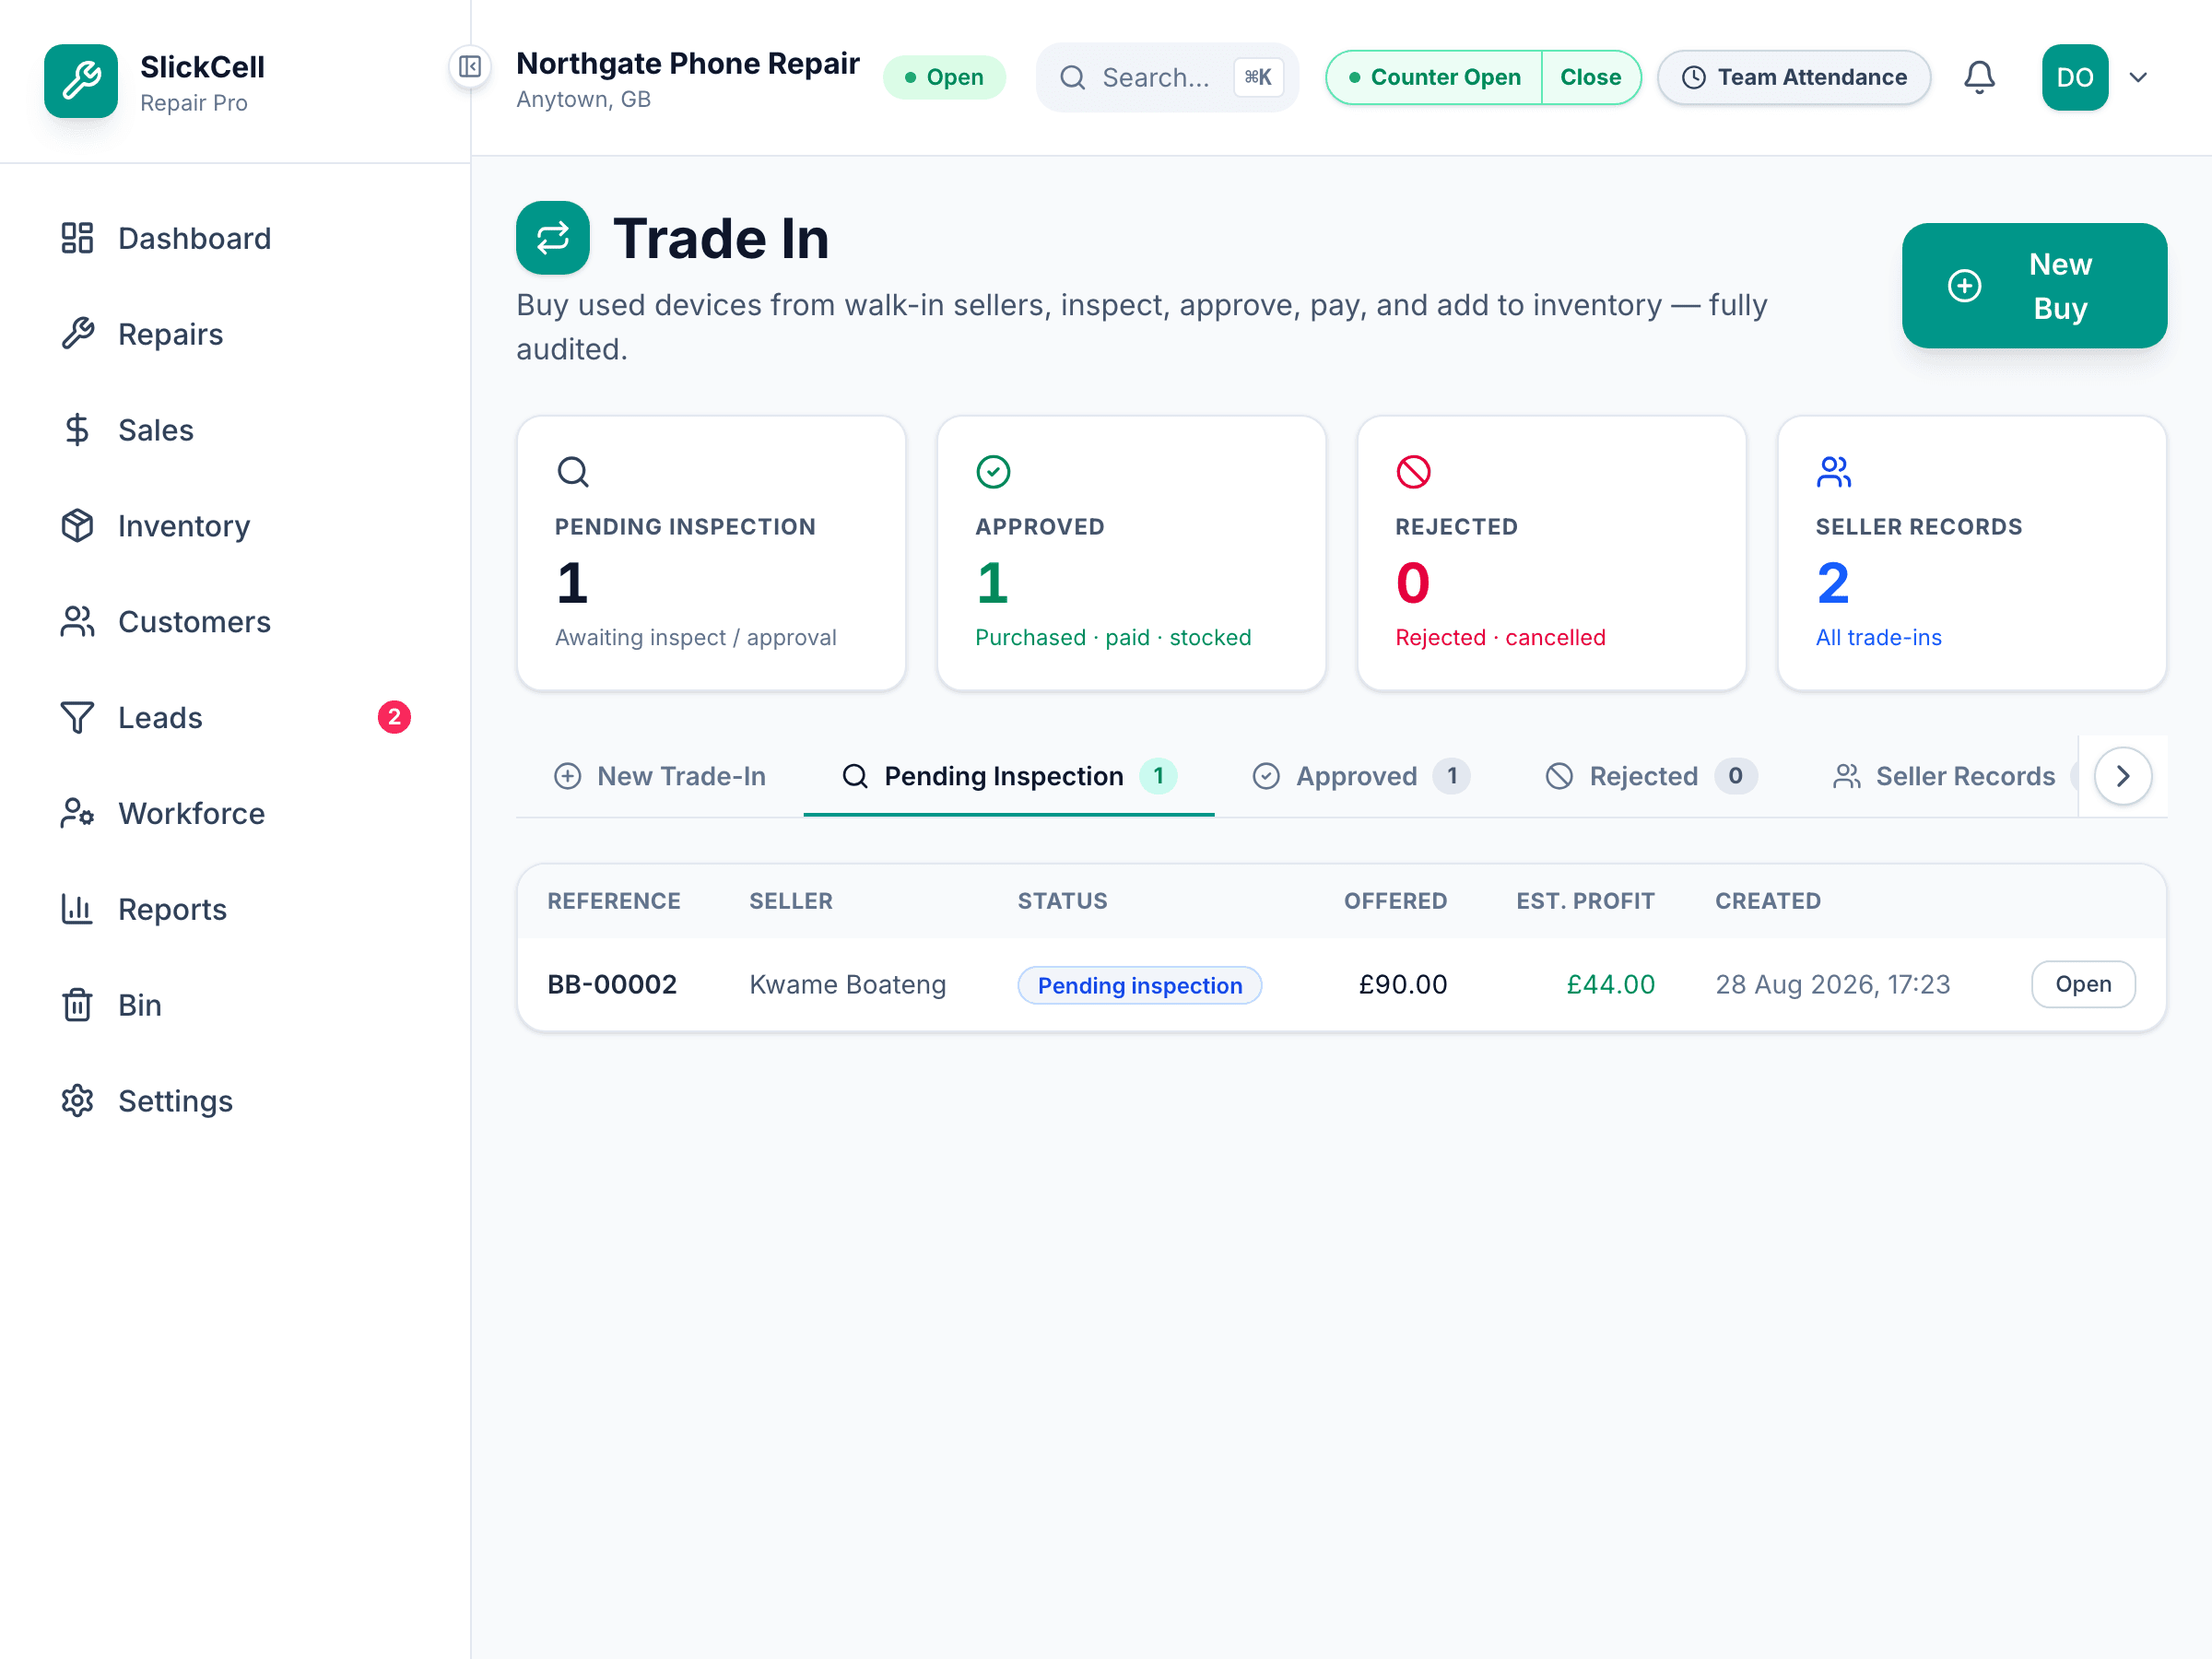Click the Rejected card ban icon
This screenshot has width=2212, height=1659.
pyautogui.click(x=1413, y=471)
